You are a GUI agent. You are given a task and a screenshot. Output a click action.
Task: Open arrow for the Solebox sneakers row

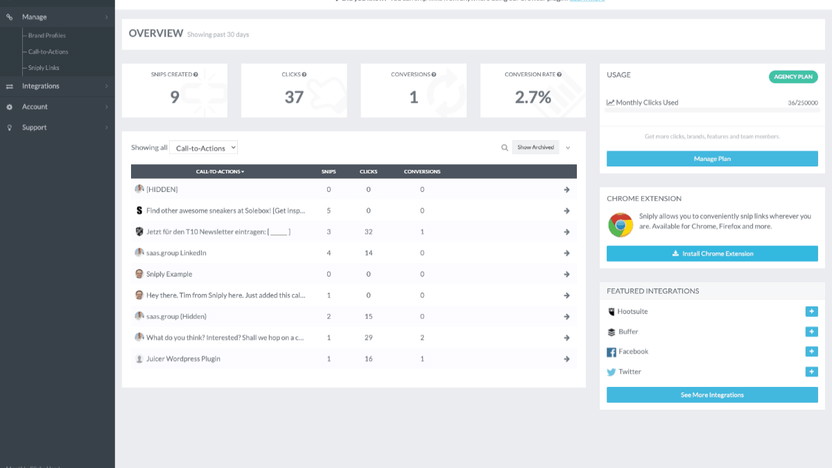point(567,211)
